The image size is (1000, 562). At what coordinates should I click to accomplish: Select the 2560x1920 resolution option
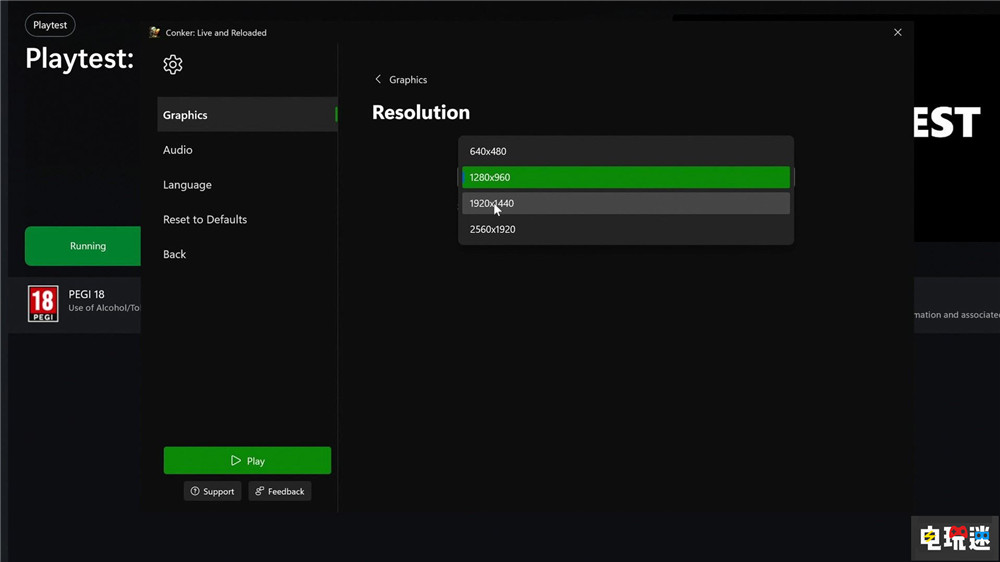point(626,230)
